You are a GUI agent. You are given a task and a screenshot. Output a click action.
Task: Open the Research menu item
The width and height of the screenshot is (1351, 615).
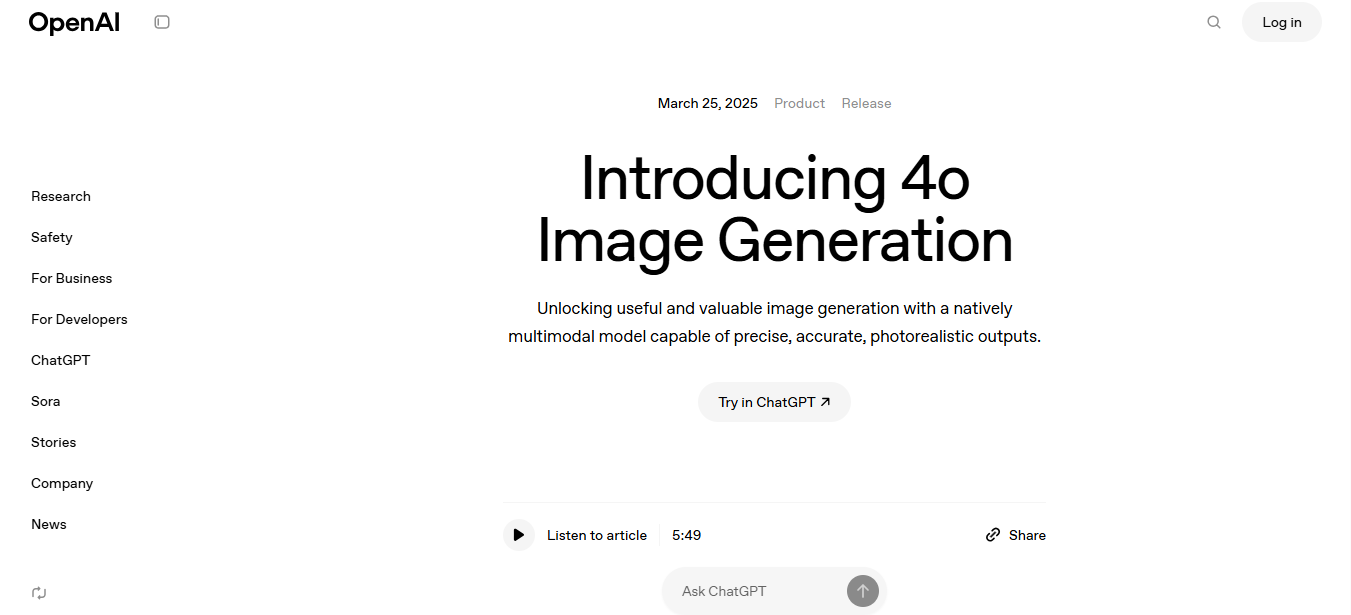click(61, 196)
